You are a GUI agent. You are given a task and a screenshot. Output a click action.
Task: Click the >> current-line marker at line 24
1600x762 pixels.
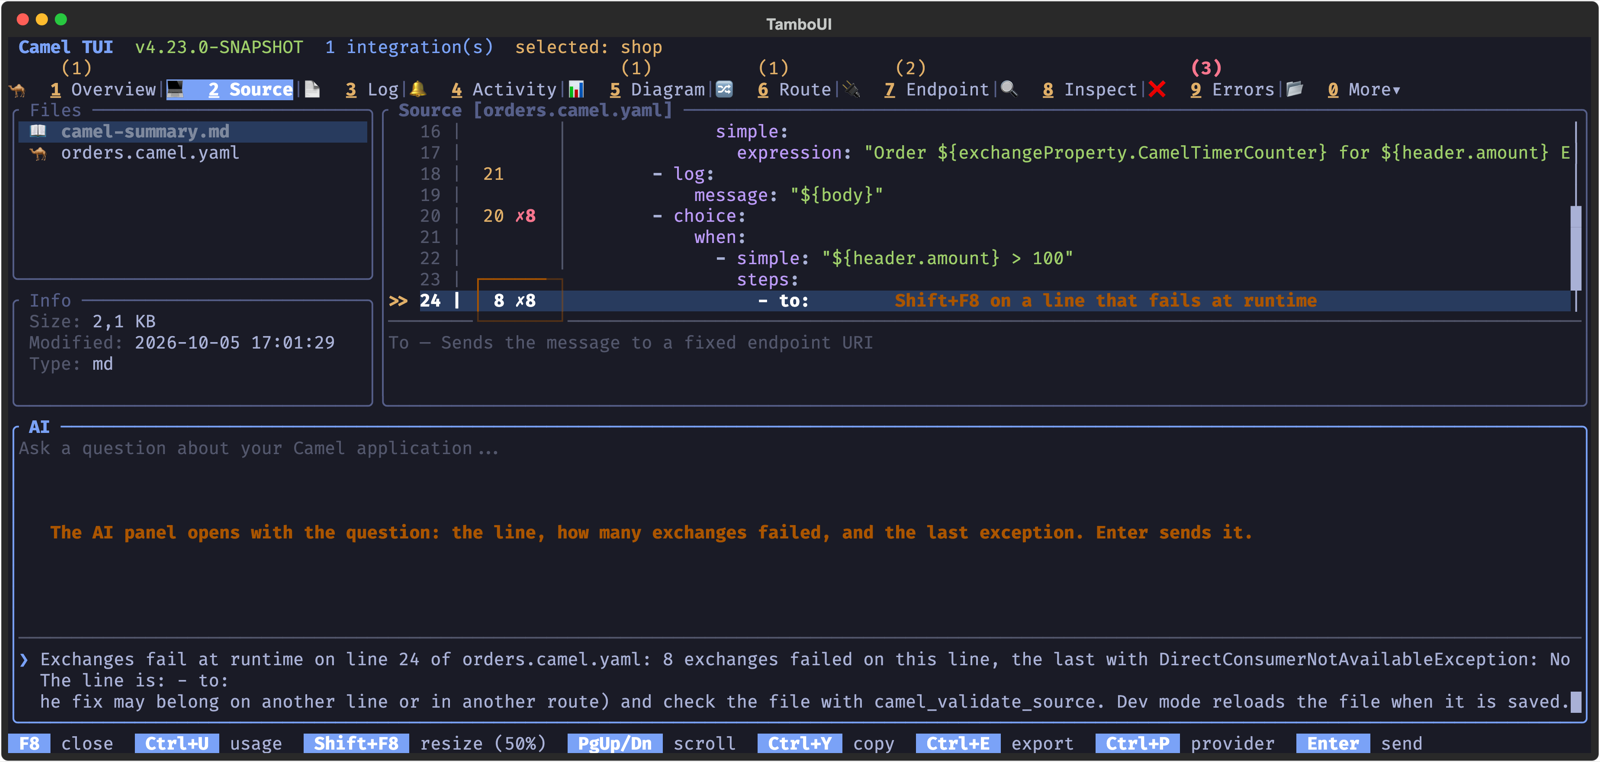(x=398, y=301)
